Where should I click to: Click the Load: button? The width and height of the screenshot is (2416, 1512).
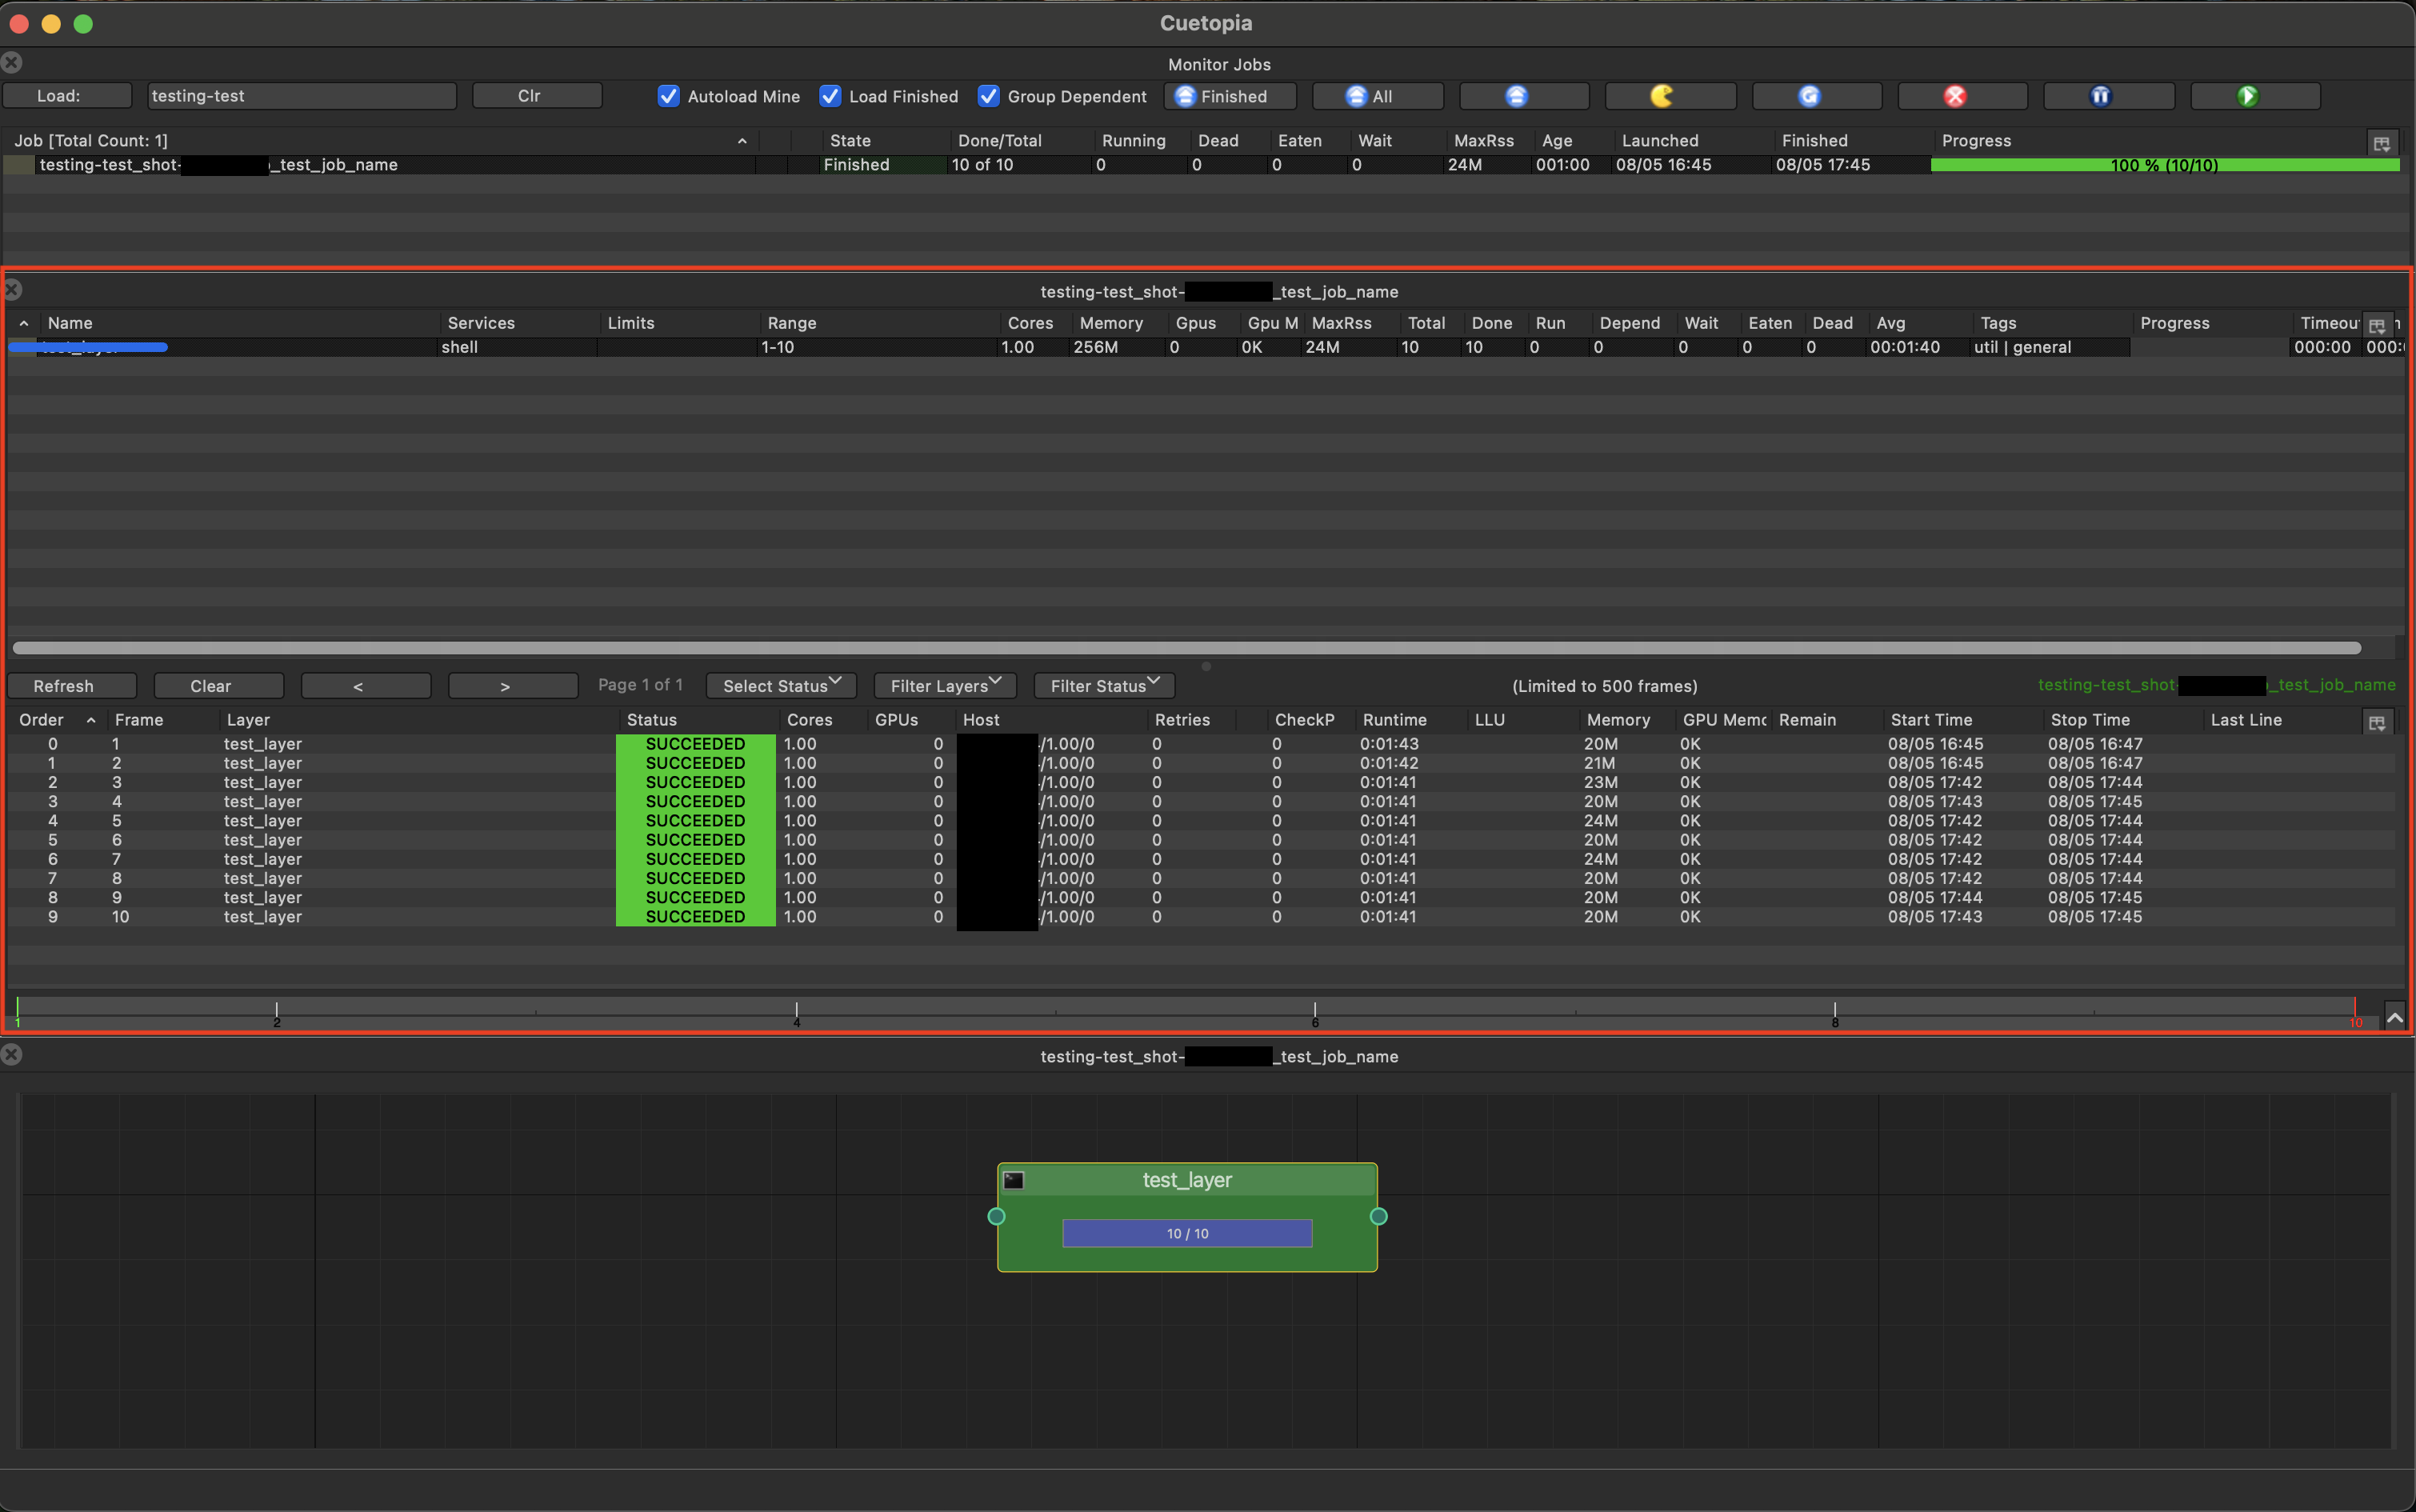coord(67,96)
